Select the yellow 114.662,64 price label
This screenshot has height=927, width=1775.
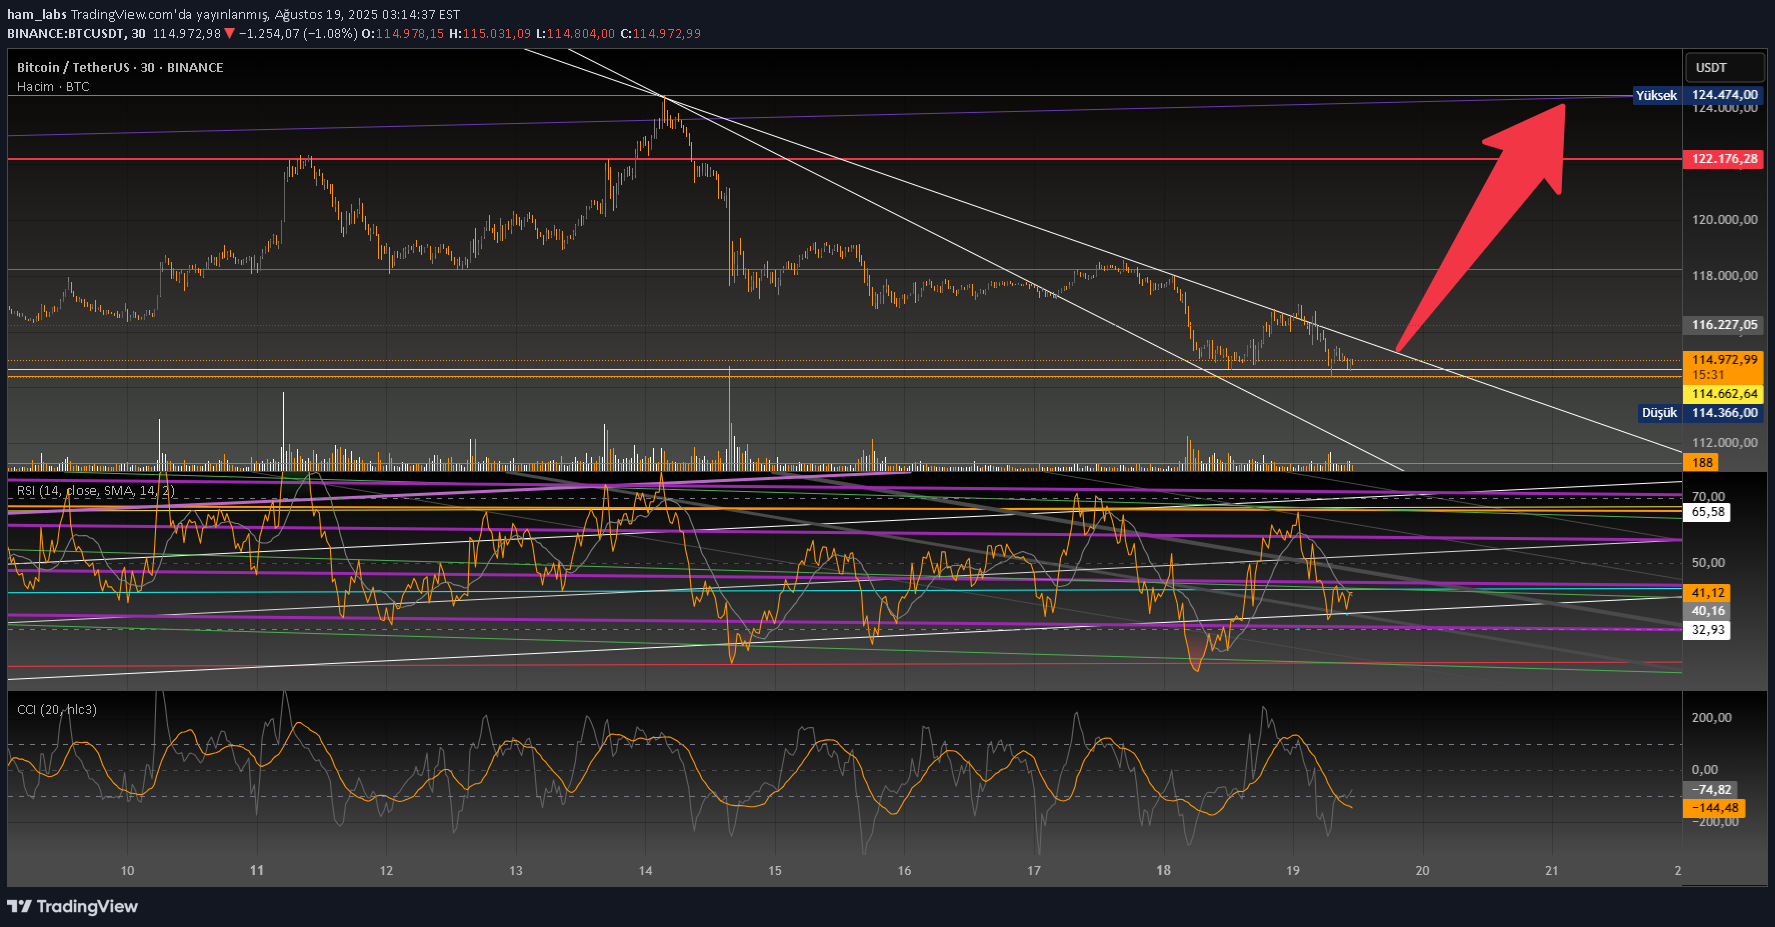[1724, 394]
